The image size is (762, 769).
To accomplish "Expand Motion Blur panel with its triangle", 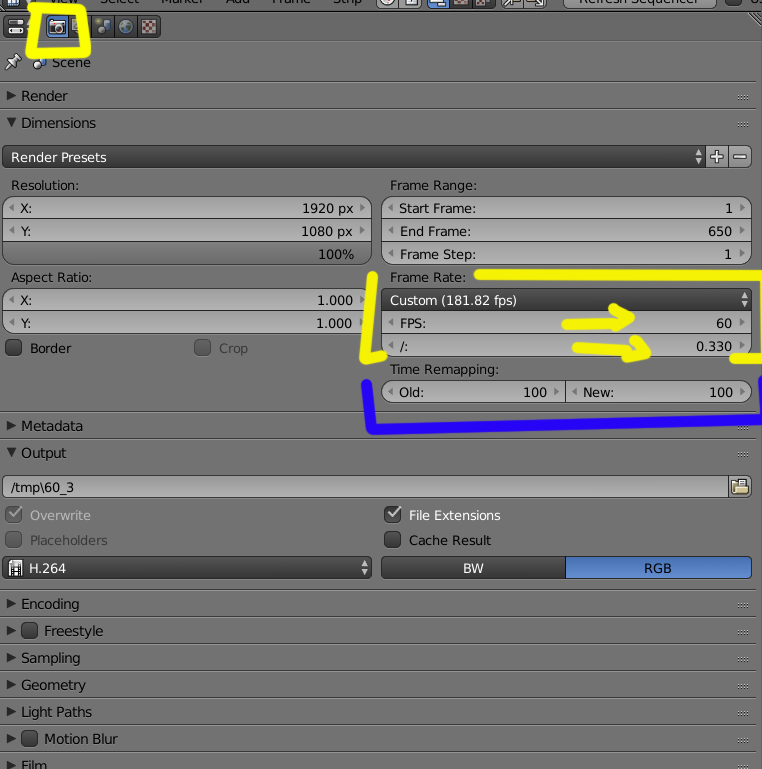I will (11, 739).
